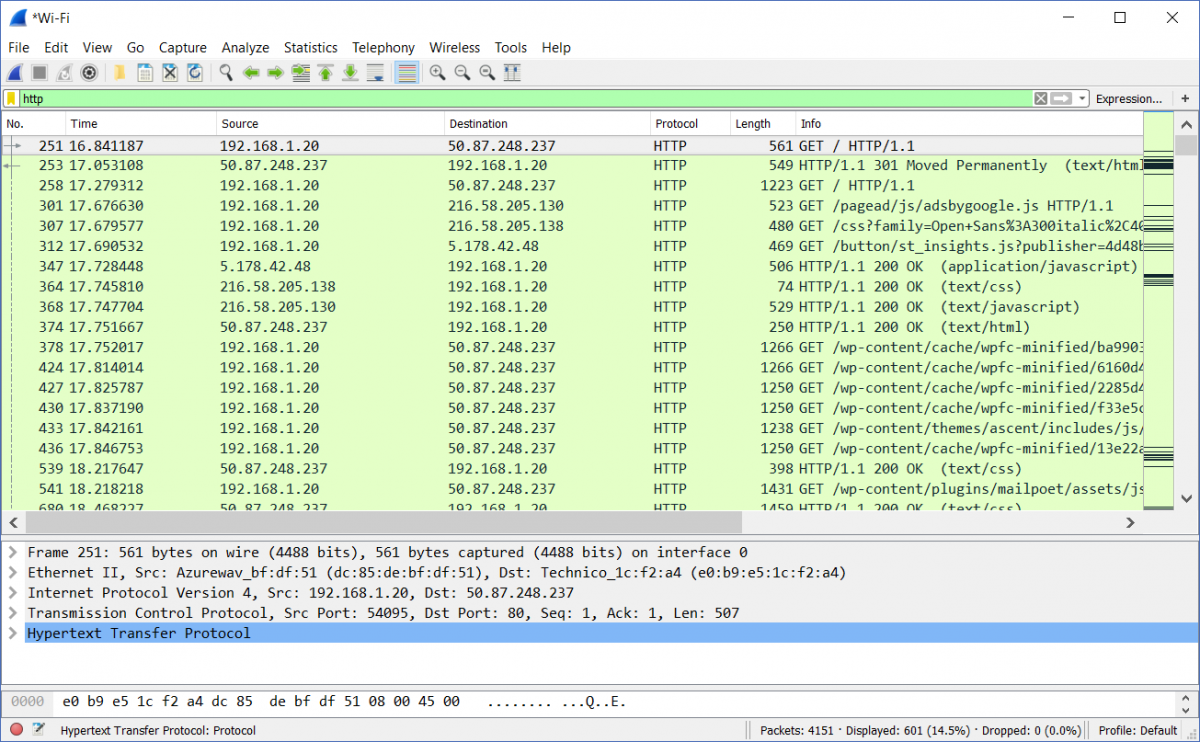Viewport: 1200px width, 742px height.
Task: Click inside the http filter input field
Action: (x=400, y=98)
